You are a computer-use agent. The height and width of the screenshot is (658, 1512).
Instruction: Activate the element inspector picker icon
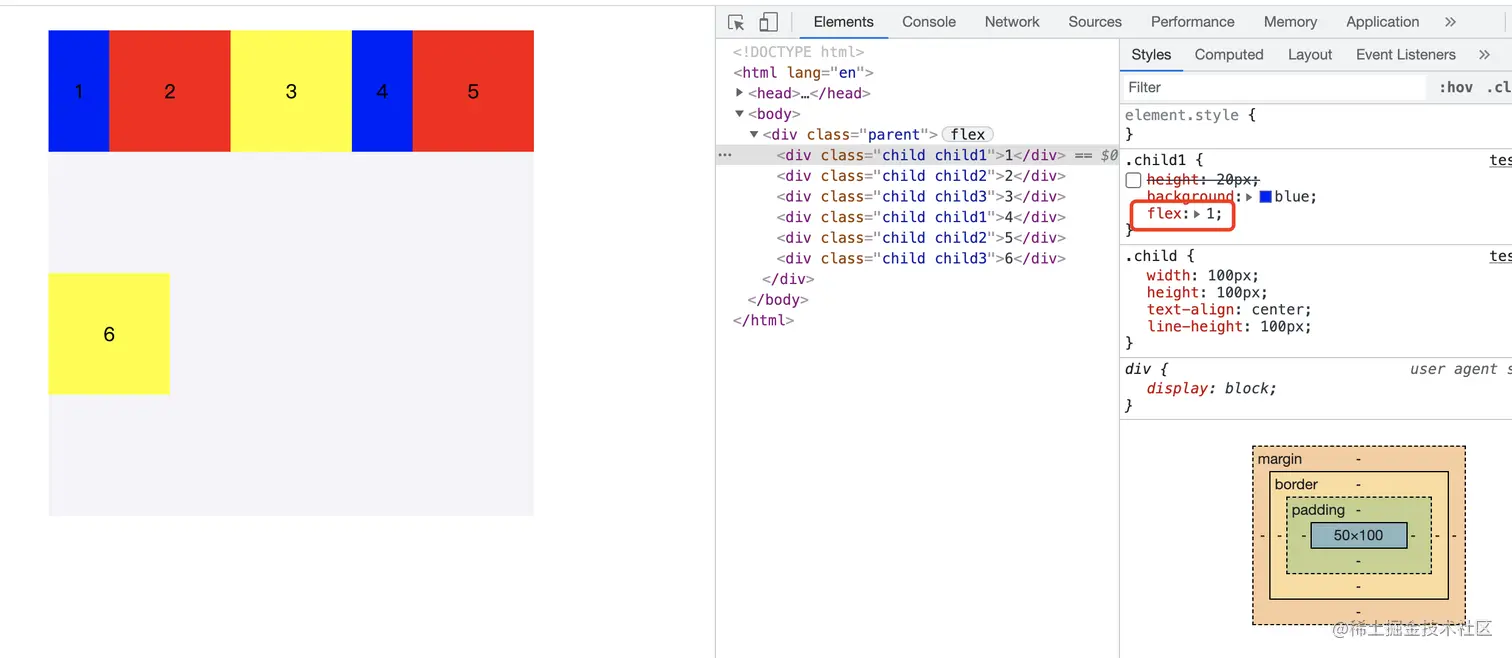736,22
